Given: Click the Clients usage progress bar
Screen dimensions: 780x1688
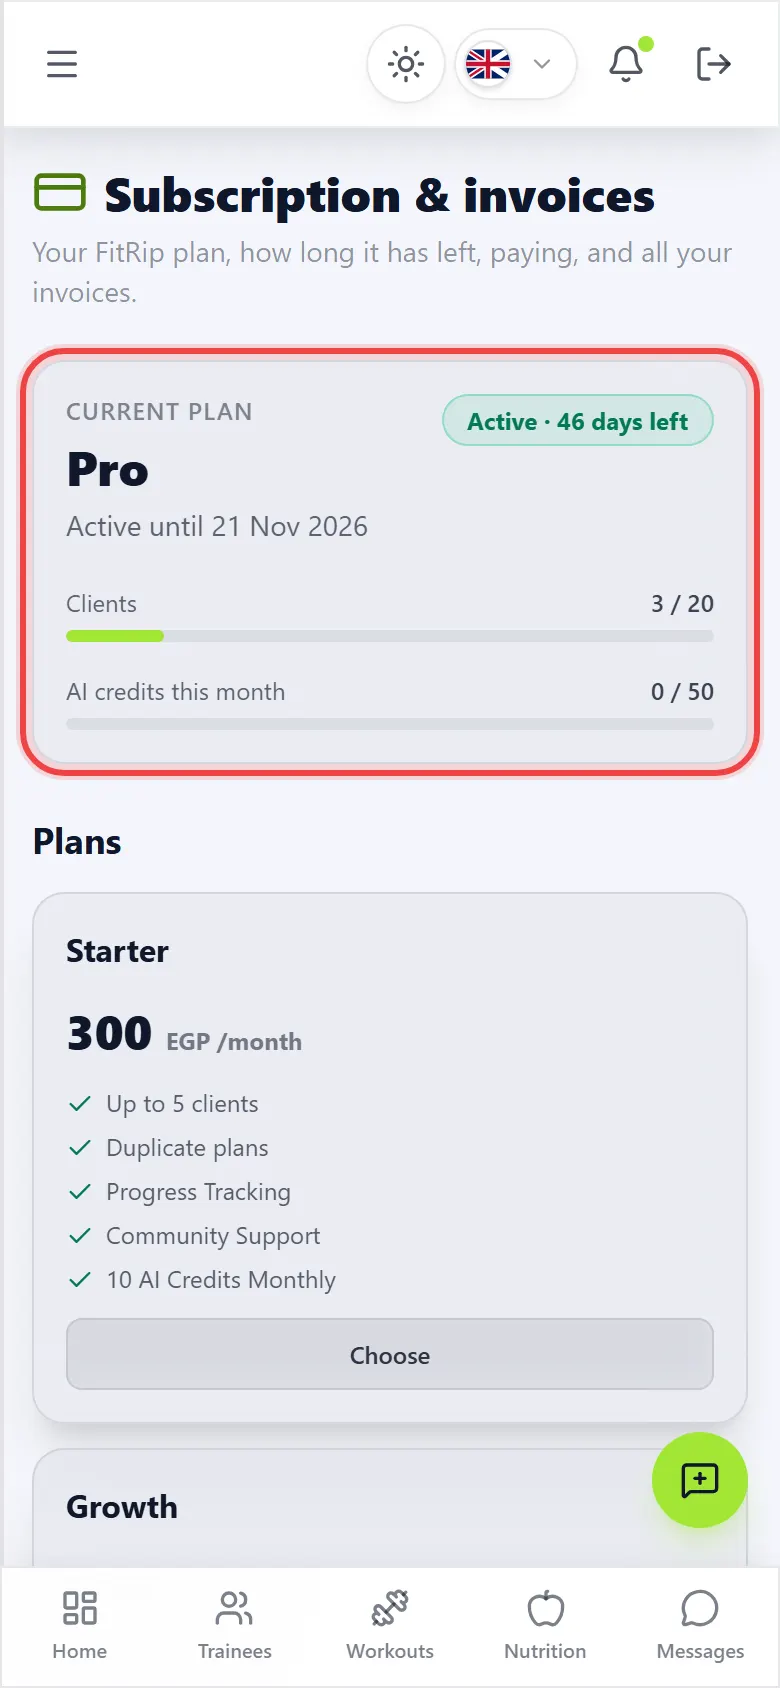Looking at the screenshot, I should (x=390, y=636).
